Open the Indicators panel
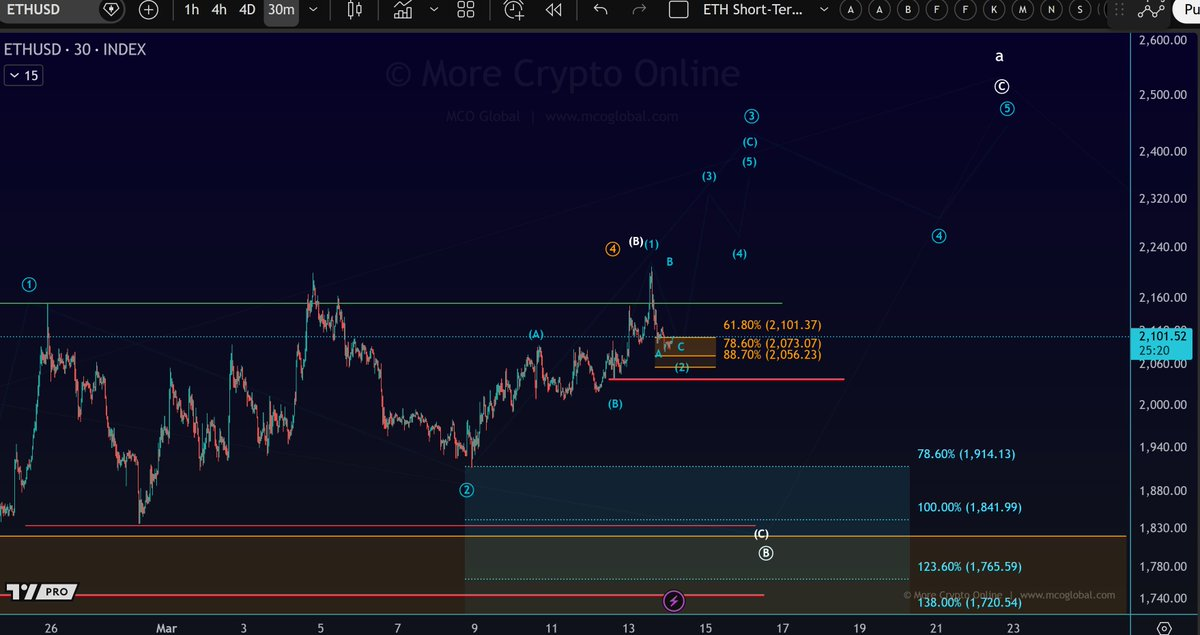 [402, 10]
